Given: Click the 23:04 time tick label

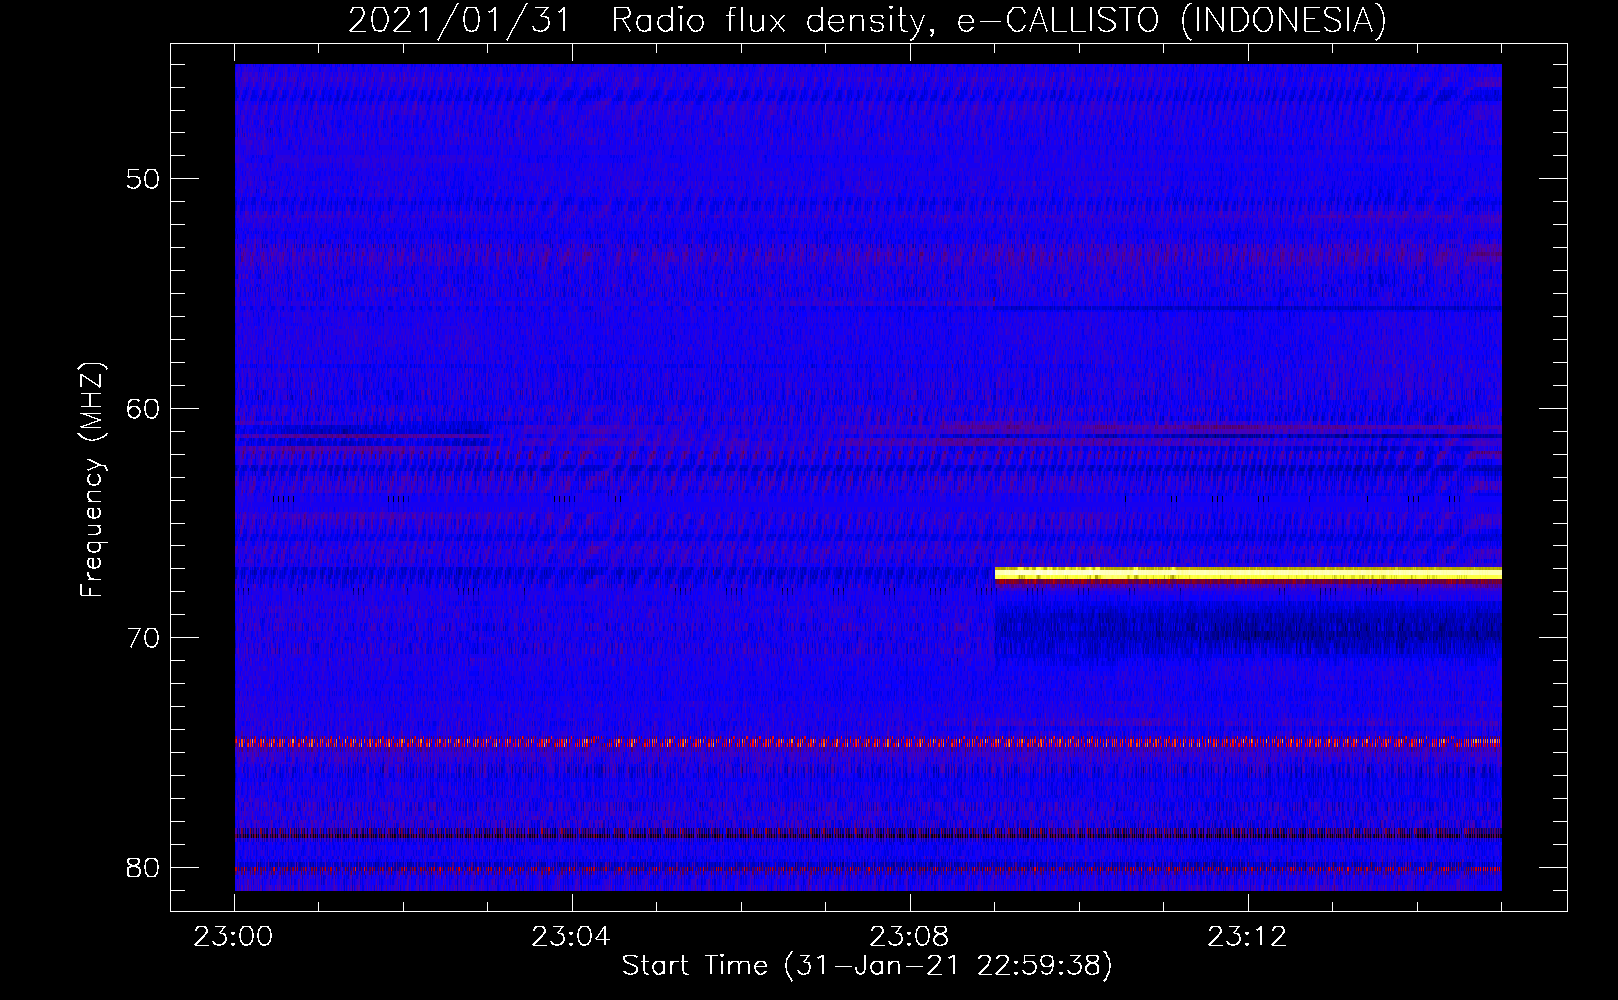Looking at the screenshot, I should click(x=571, y=937).
